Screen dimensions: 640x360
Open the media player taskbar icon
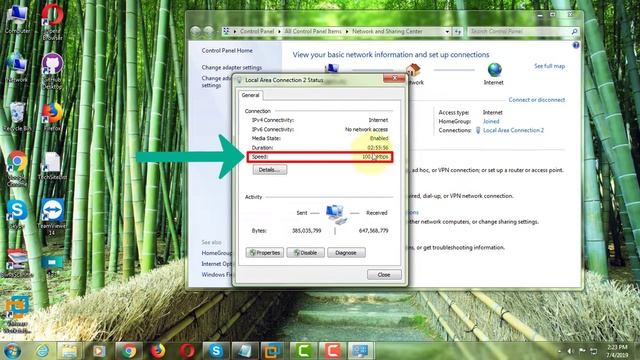pyautogui.click(x=99, y=351)
